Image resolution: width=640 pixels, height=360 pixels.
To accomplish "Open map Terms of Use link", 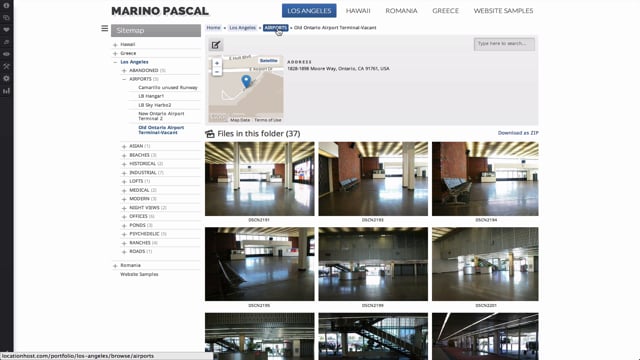I will click(268, 120).
